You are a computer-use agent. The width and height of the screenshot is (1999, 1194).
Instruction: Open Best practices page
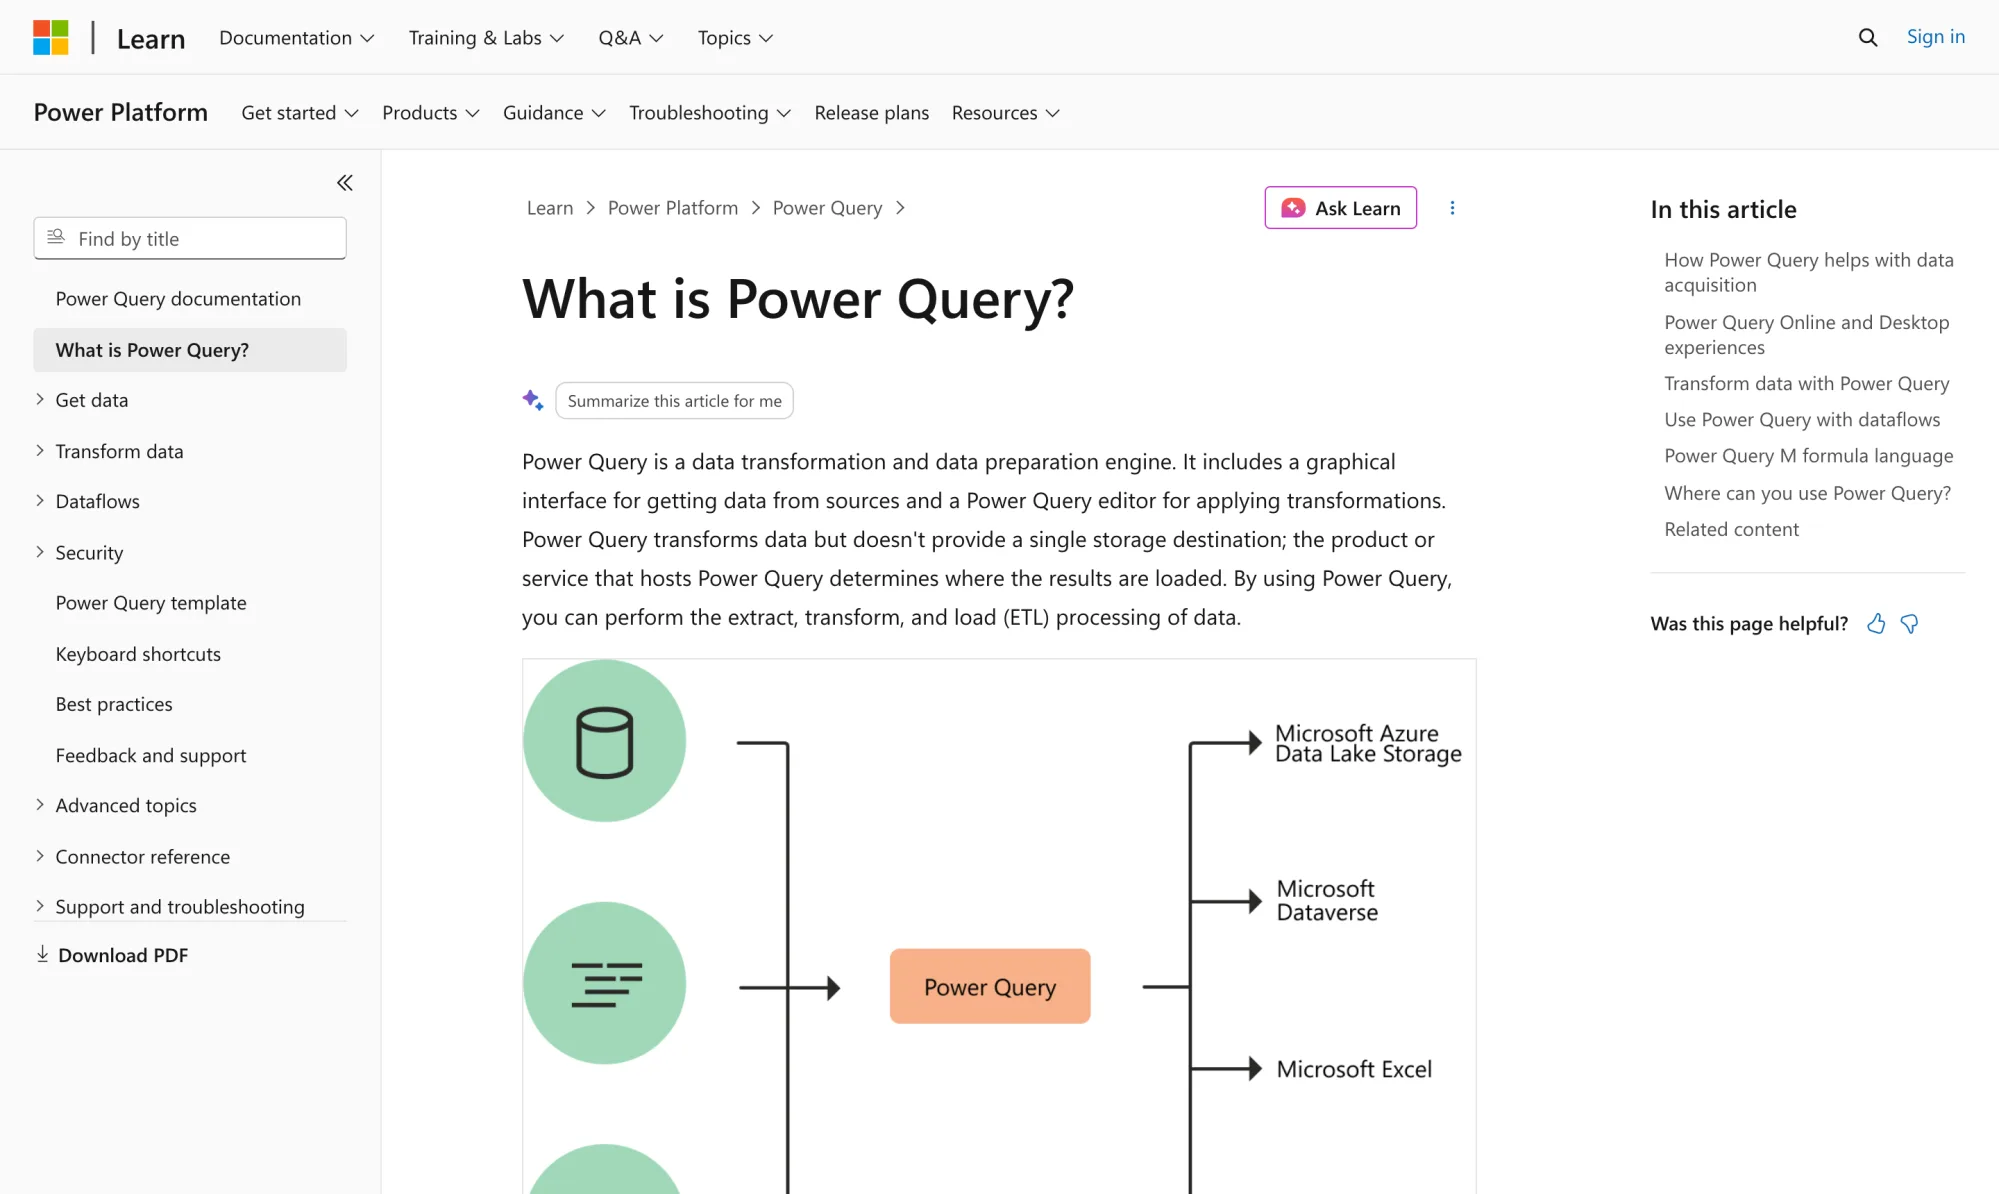coord(114,704)
